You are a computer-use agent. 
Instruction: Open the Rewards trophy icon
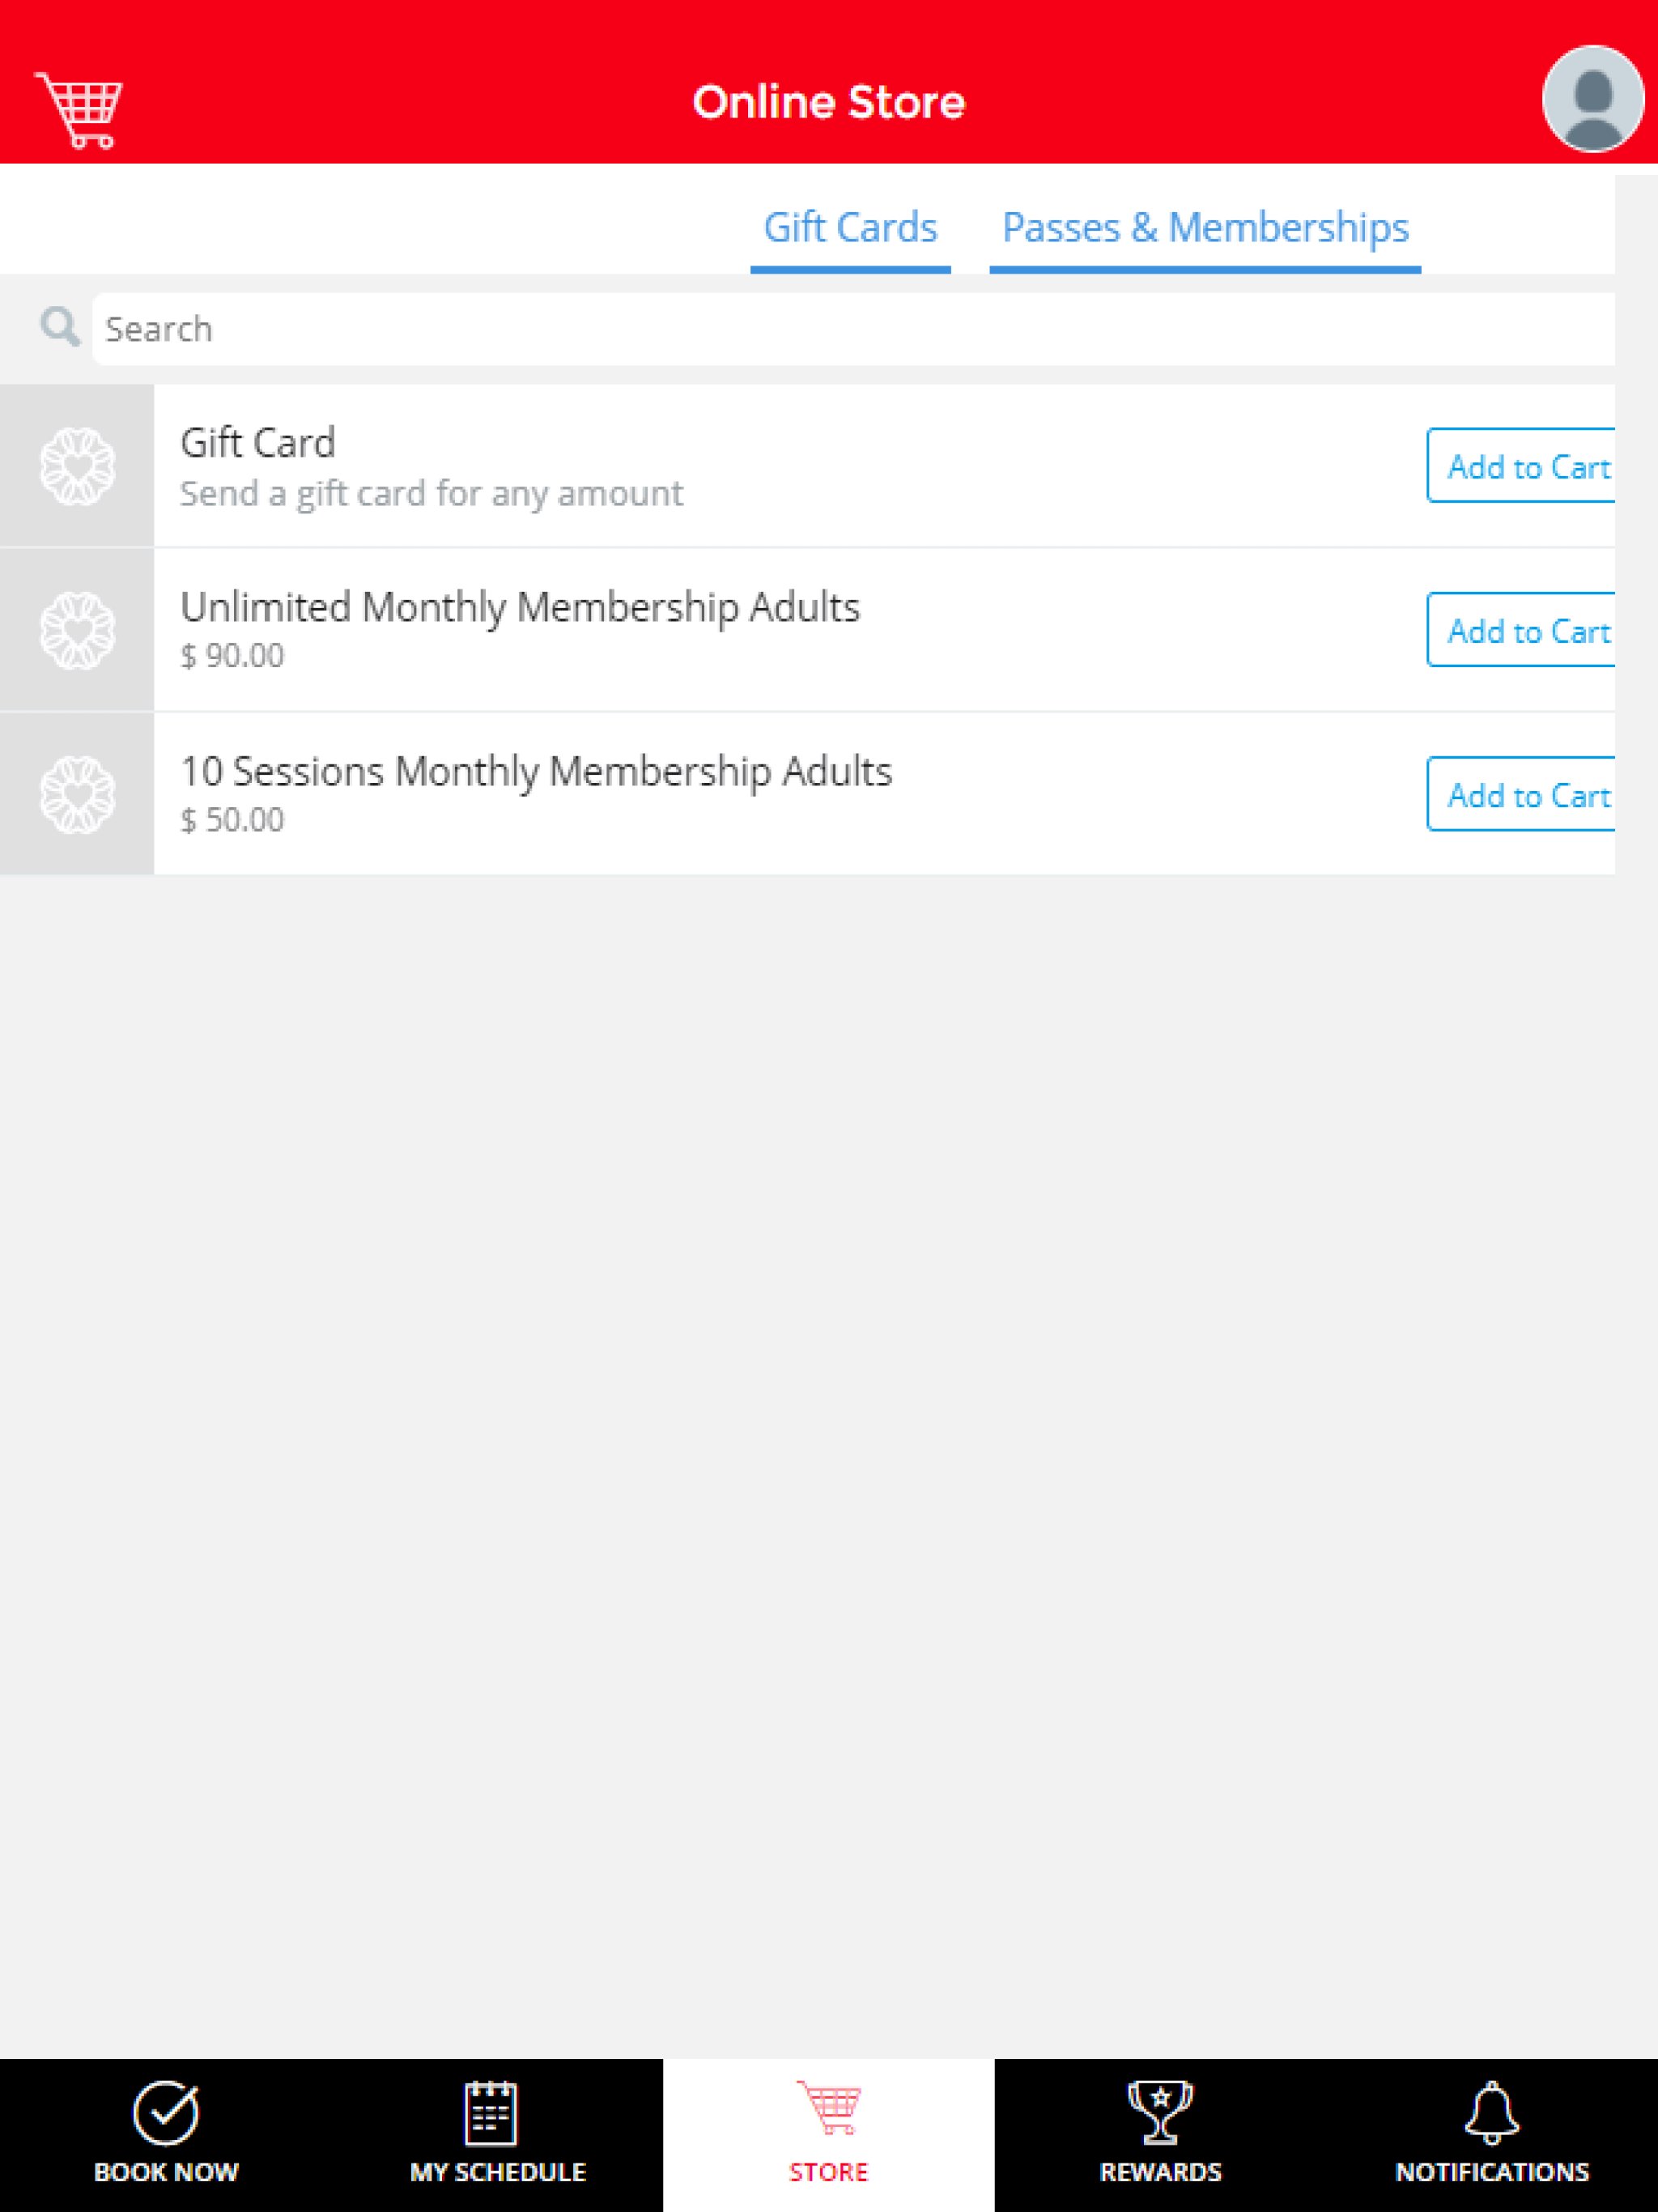(x=1160, y=2112)
